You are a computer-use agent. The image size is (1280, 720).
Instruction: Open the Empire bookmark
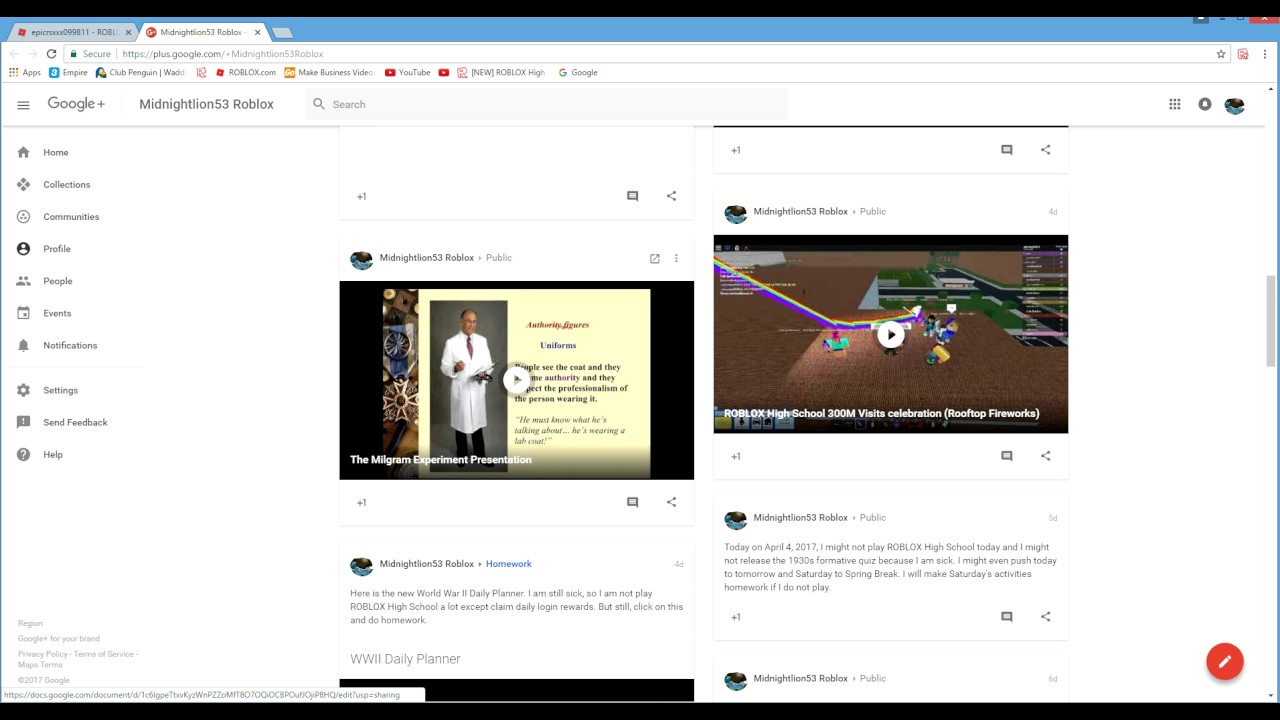68,72
